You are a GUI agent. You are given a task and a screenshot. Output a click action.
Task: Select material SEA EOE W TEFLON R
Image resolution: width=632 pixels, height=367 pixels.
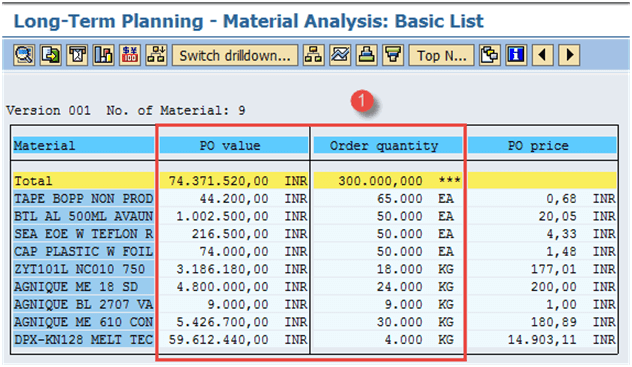[x=83, y=234]
